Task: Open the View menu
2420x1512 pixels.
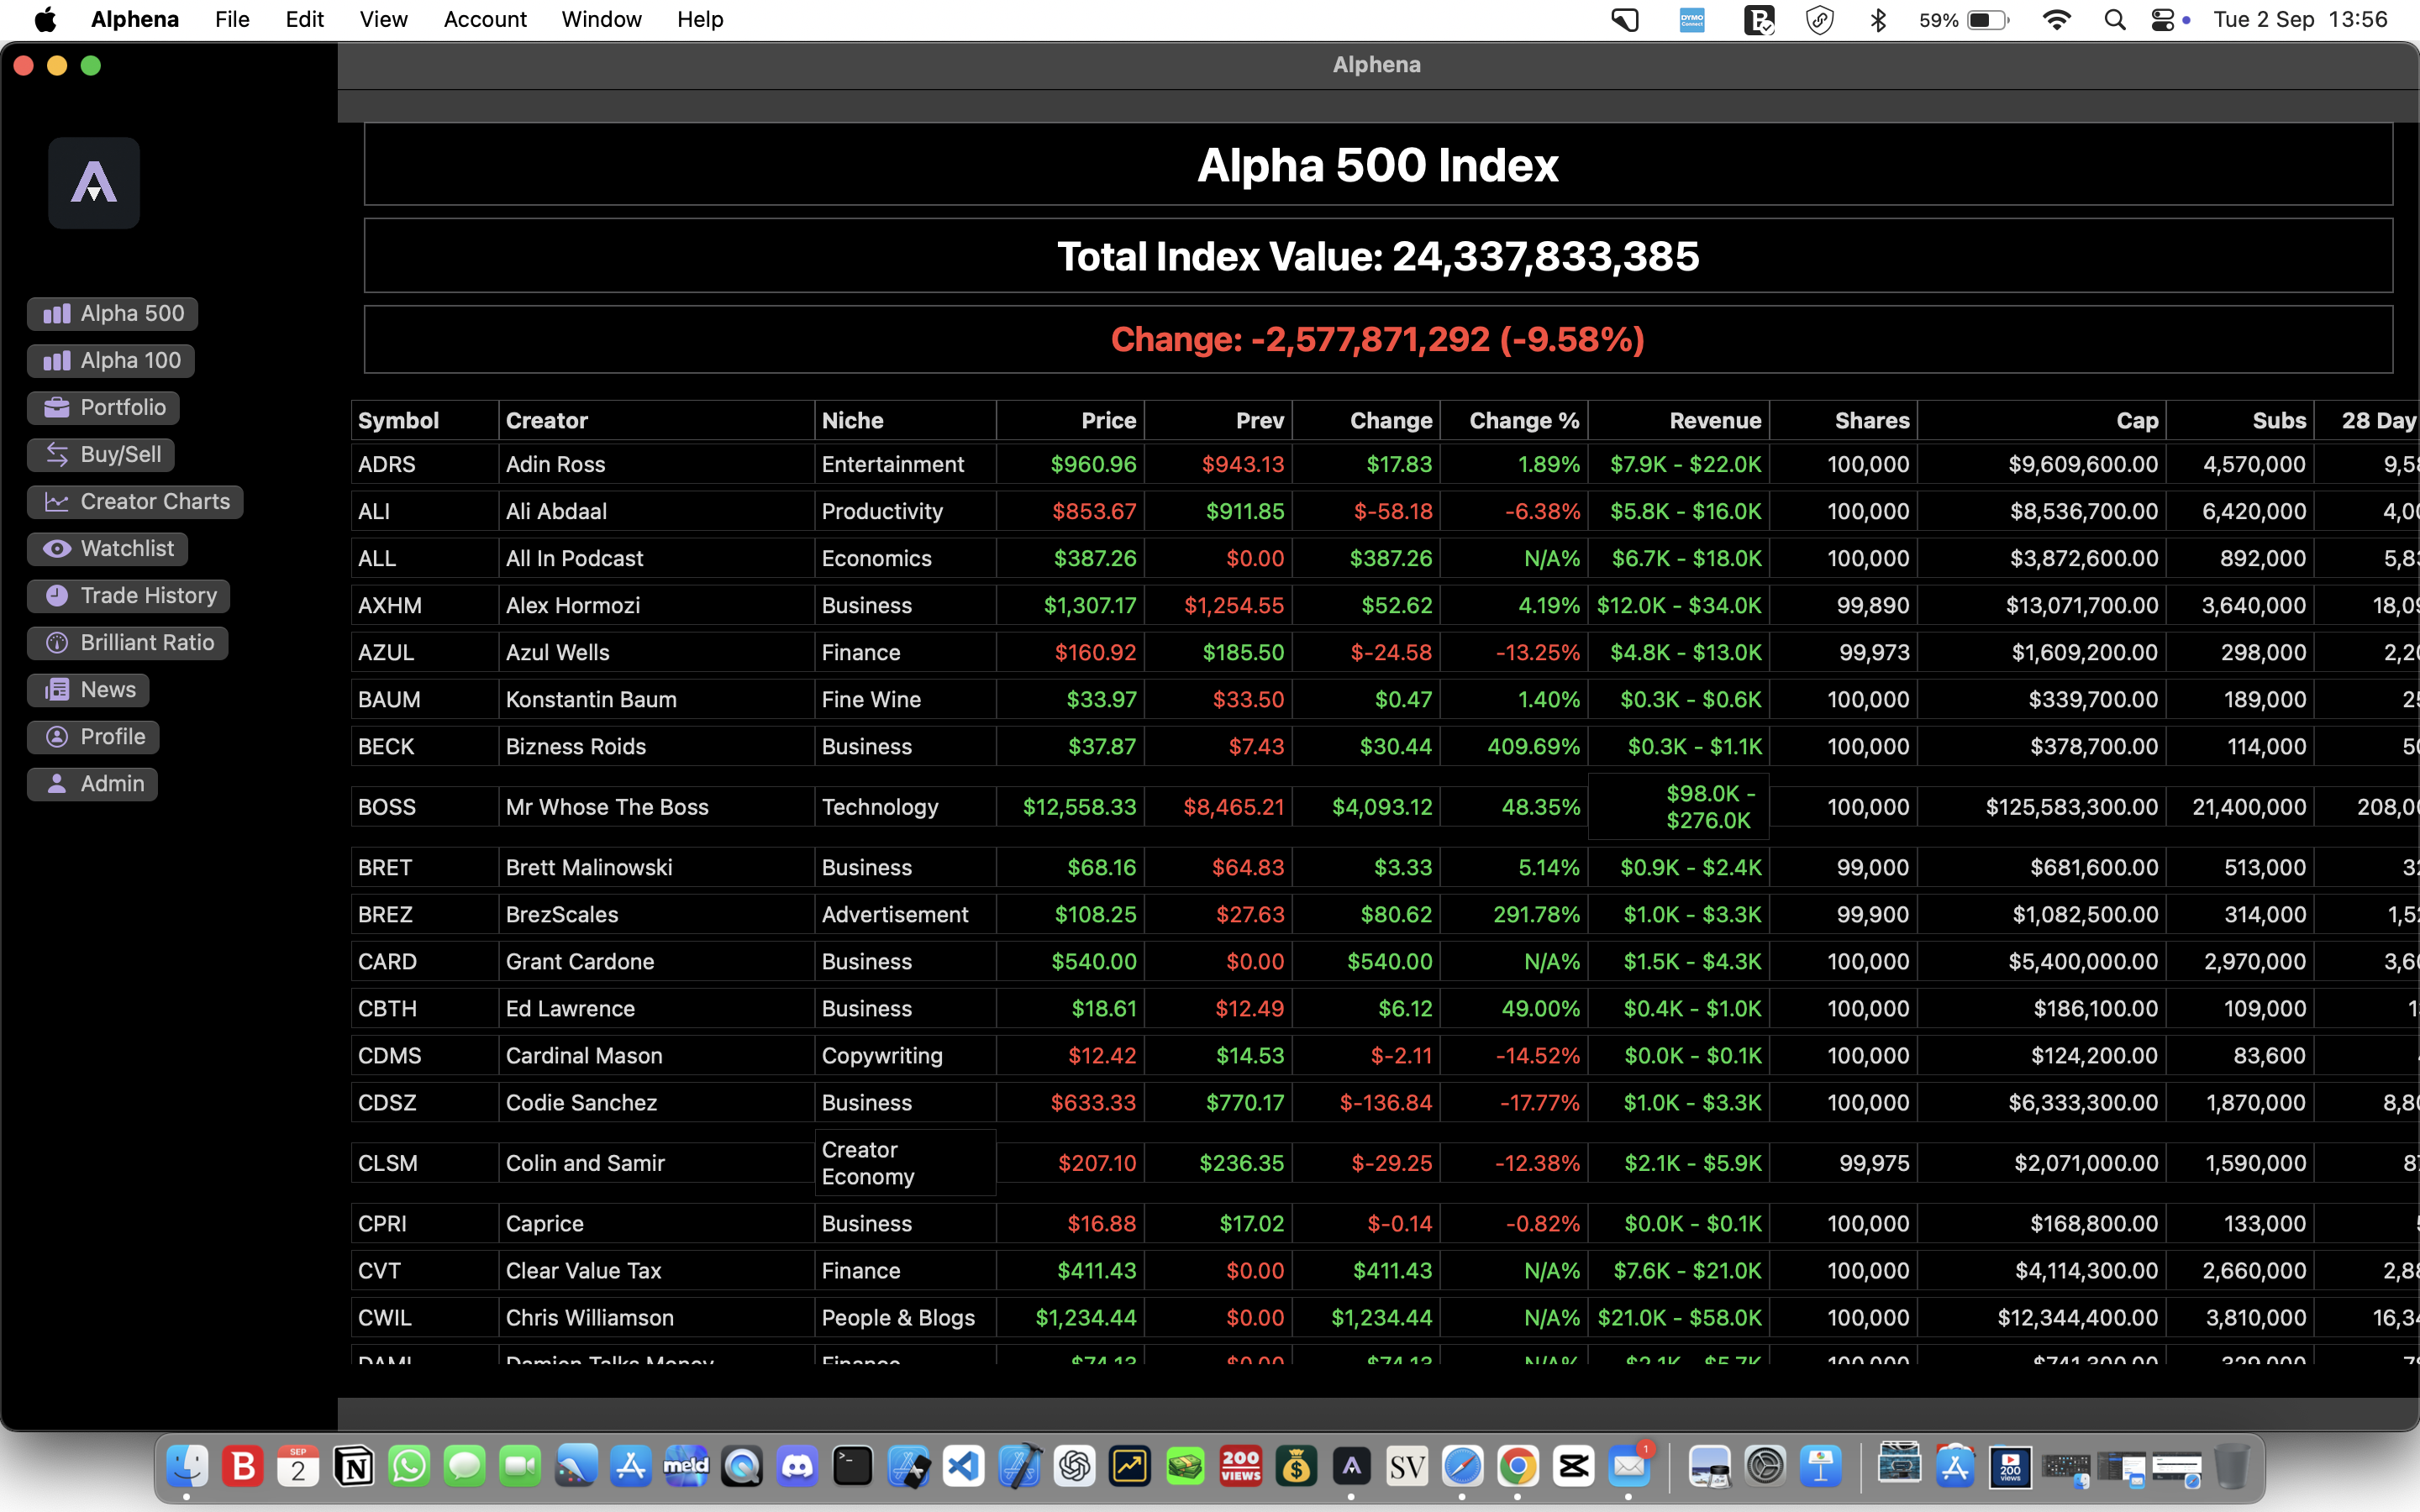Action: [383, 20]
